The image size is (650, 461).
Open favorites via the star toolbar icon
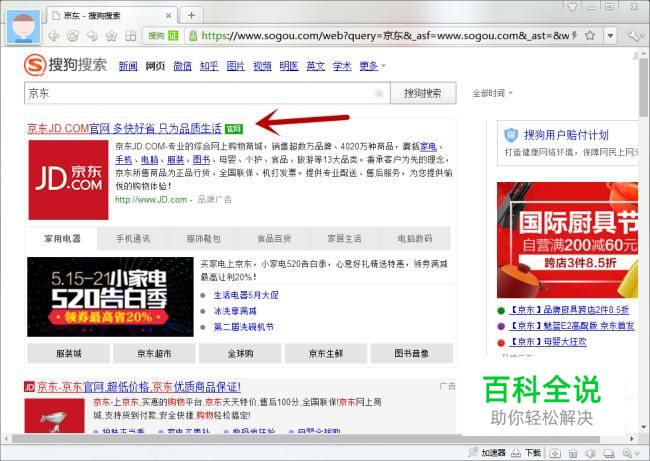pyautogui.click(x=111, y=36)
